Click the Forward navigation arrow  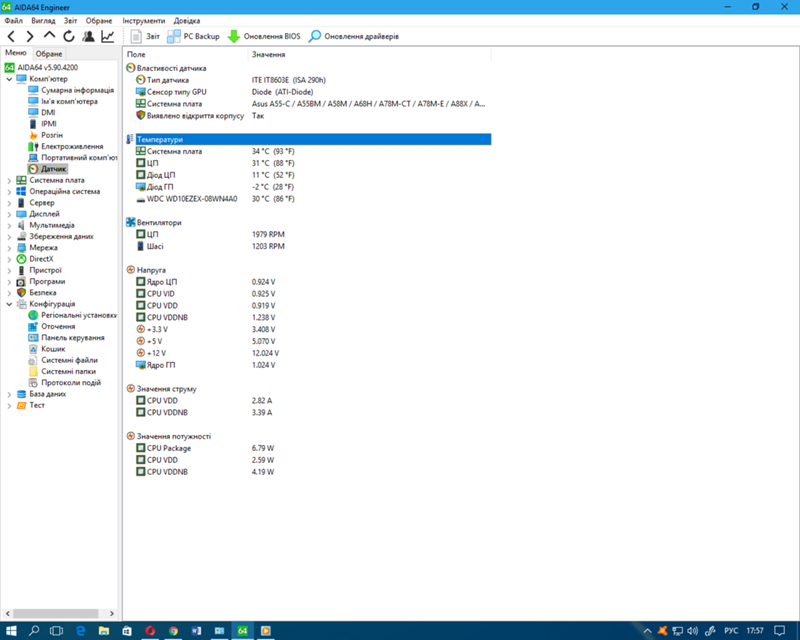click(30, 36)
